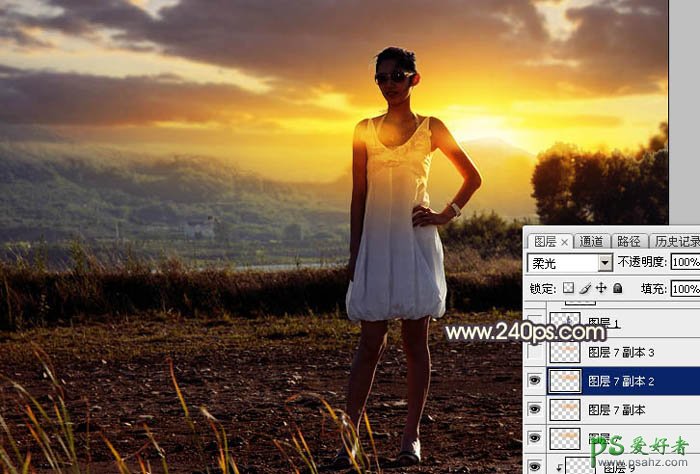Screen dimensions: 700x474
Task: Click the lock position move icon
Action: point(601,288)
